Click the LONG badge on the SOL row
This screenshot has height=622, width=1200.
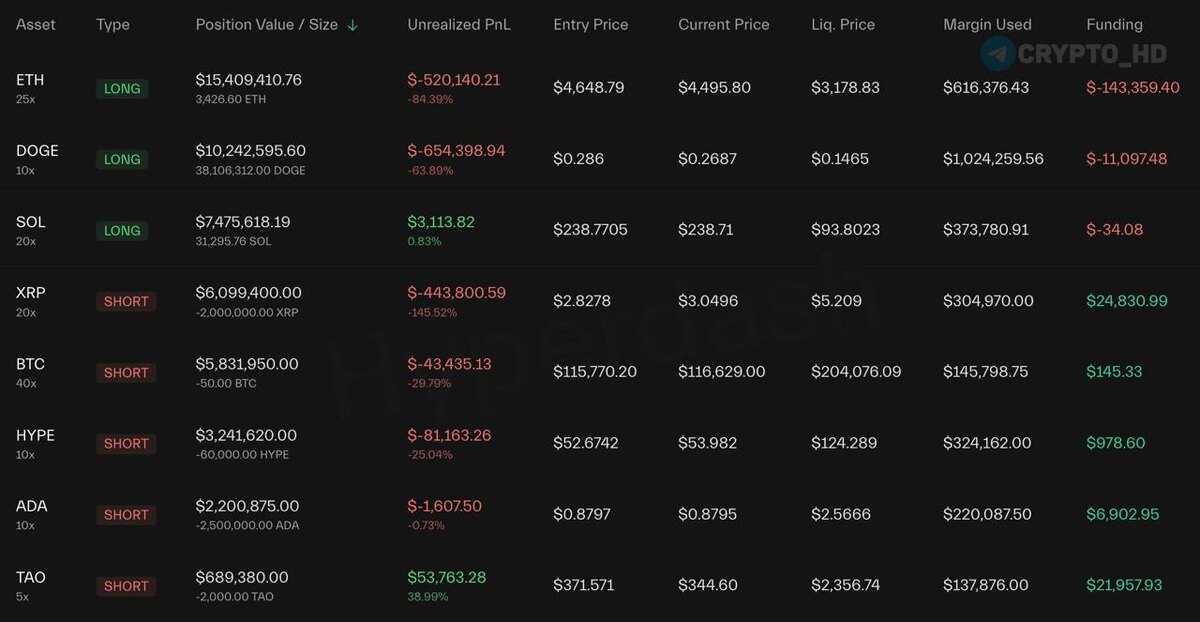click(x=123, y=230)
